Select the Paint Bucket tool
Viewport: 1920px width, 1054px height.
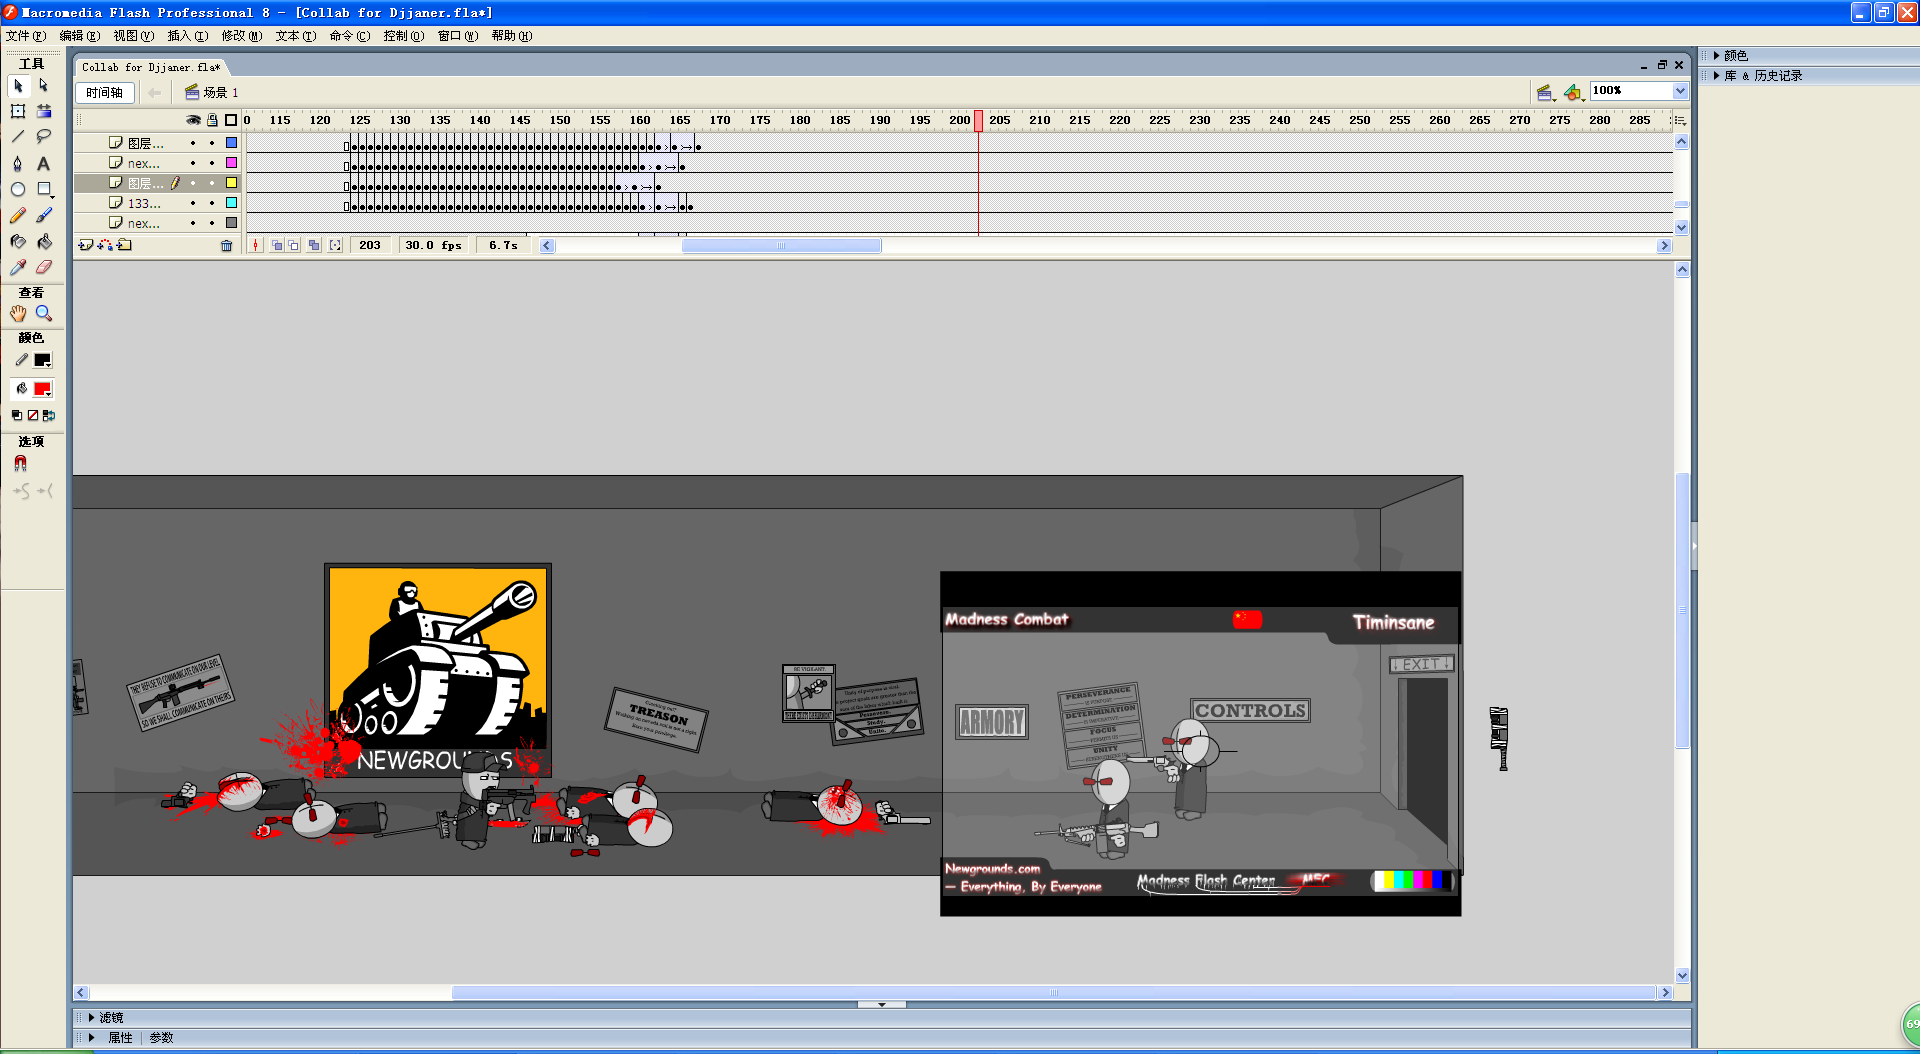click(43, 241)
